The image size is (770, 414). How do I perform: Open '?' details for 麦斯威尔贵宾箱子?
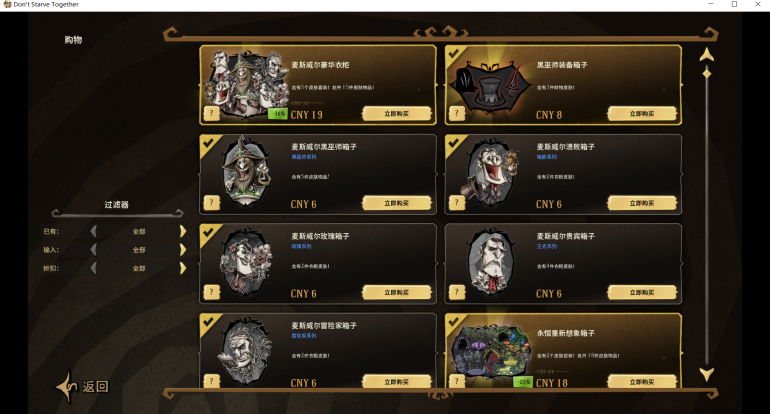[x=457, y=292]
